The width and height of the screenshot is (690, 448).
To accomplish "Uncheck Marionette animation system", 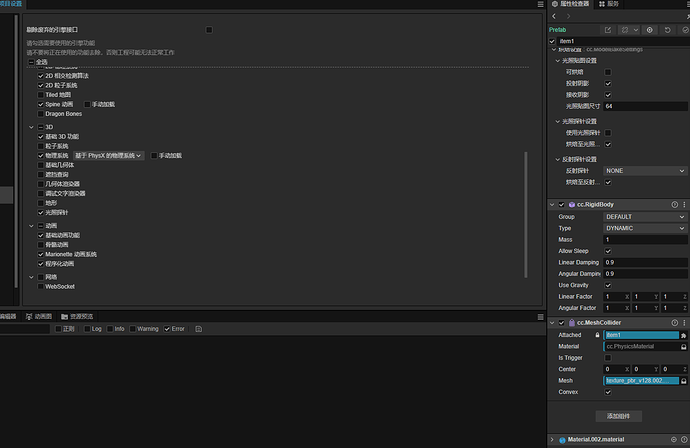I will click(40, 254).
